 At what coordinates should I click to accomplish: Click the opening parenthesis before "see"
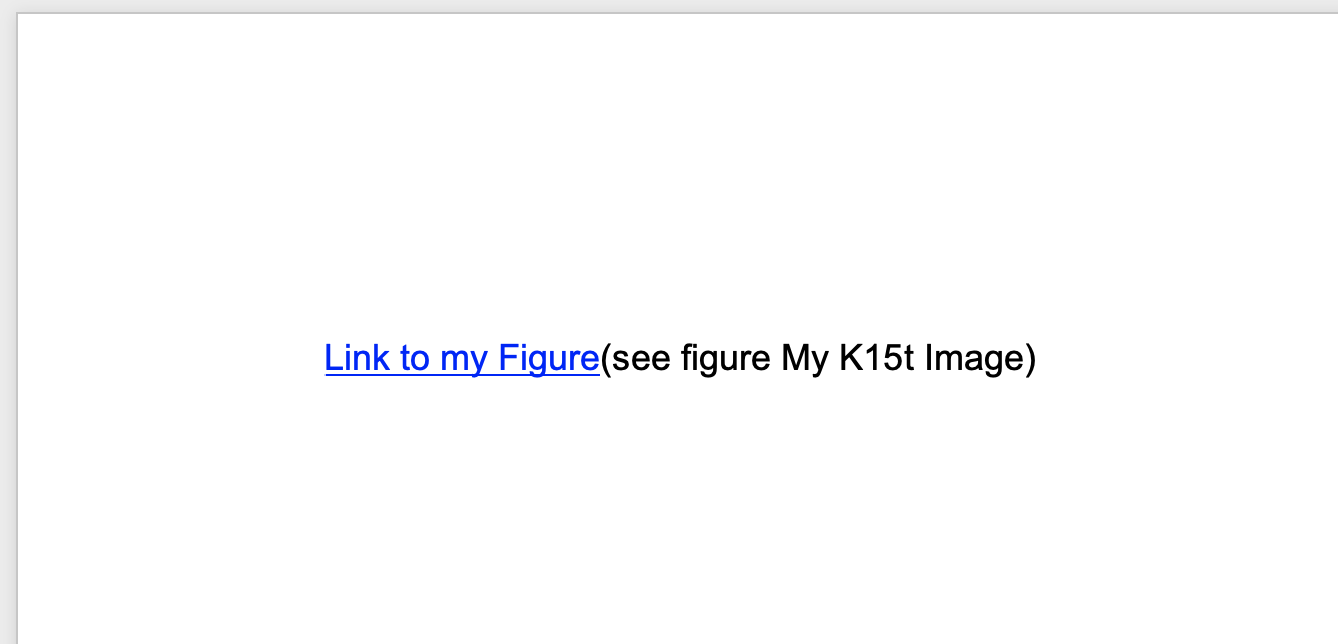[x=606, y=358]
